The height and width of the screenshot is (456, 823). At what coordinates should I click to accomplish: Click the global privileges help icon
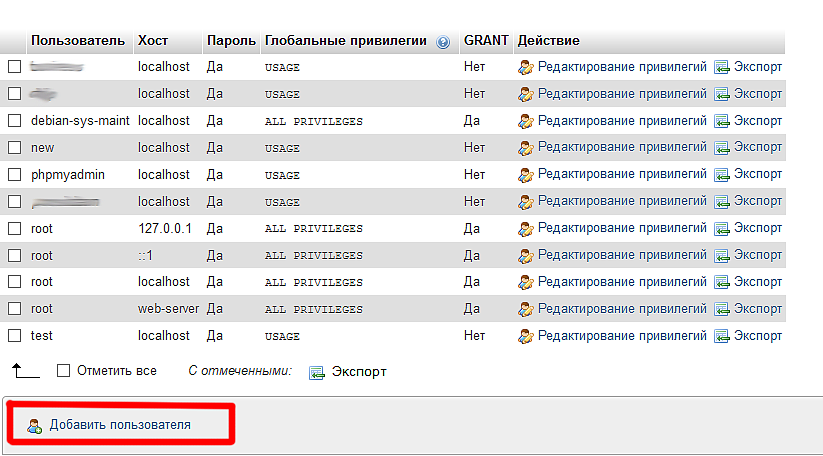(443, 42)
